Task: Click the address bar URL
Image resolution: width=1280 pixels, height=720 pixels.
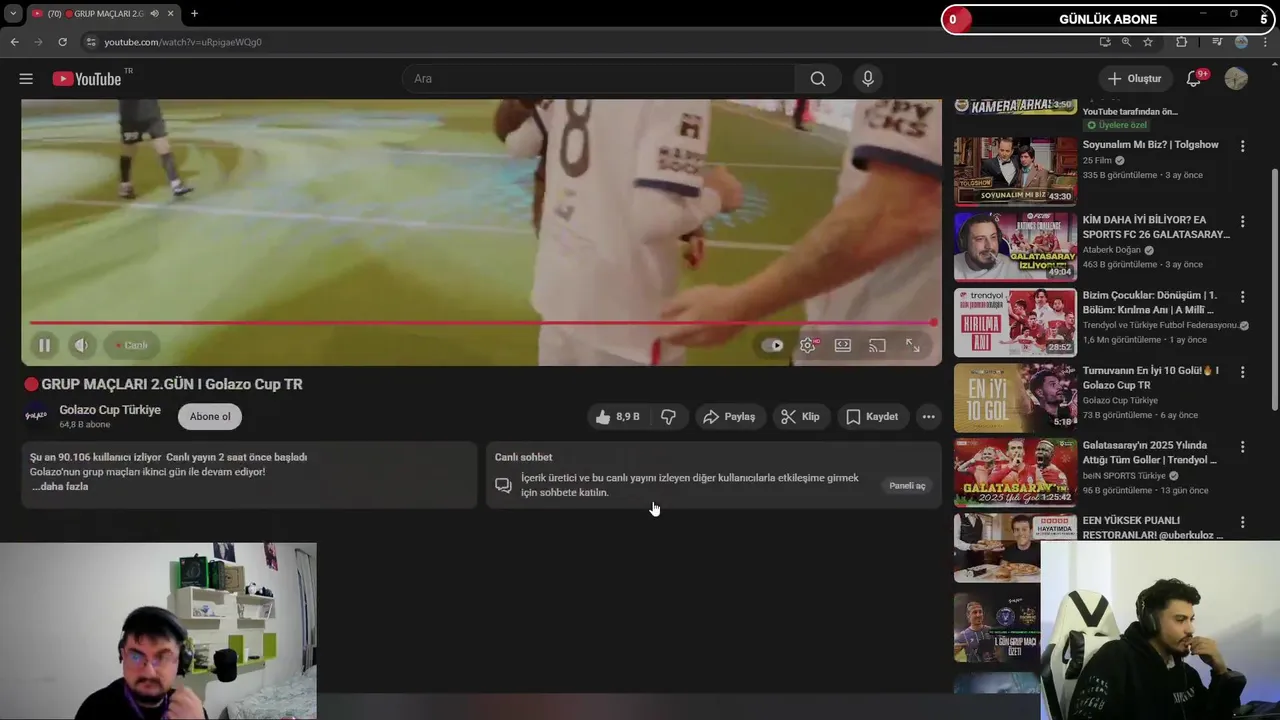Action: pyautogui.click(x=183, y=42)
